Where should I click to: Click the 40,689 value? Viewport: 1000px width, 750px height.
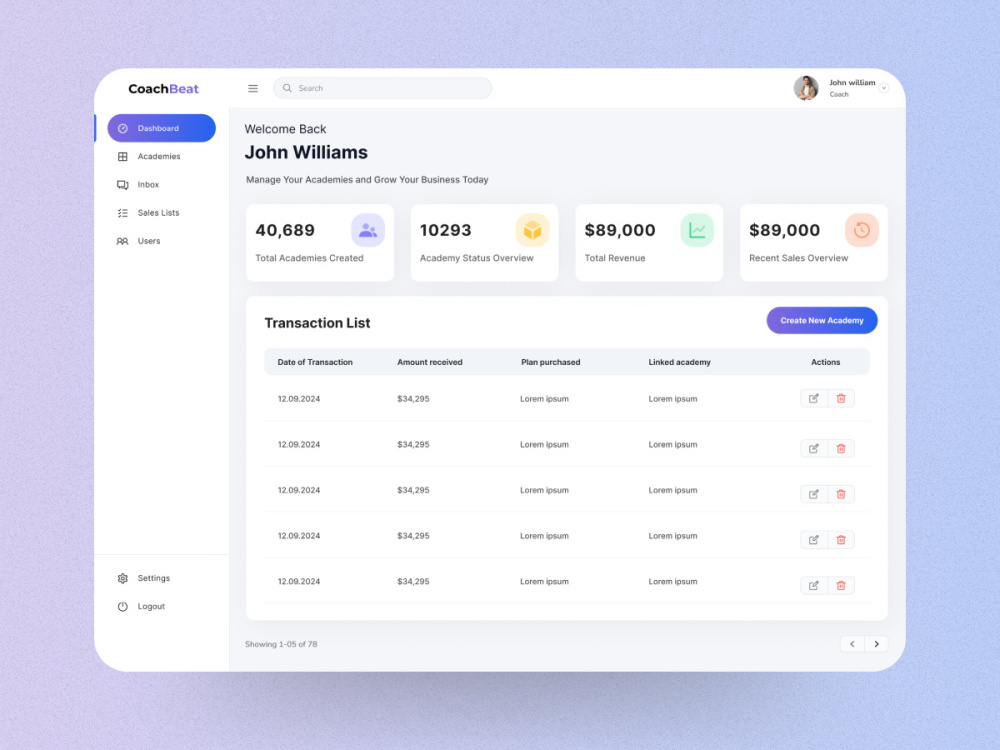[285, 230]
